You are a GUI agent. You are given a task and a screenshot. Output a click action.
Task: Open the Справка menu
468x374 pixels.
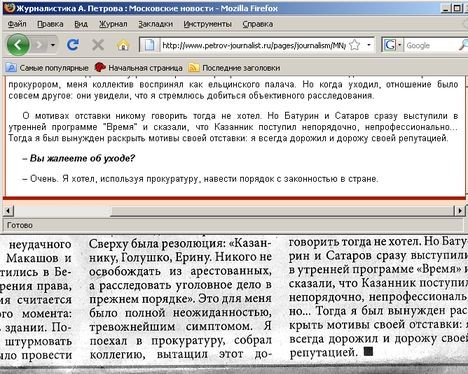[258, 24]
